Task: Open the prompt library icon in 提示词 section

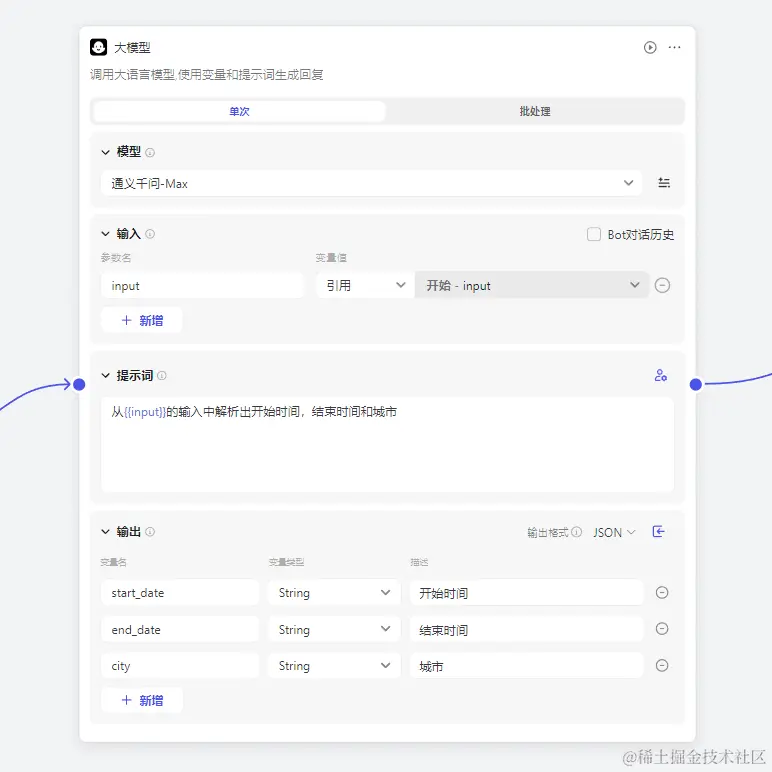Action: tap(660, 375)
